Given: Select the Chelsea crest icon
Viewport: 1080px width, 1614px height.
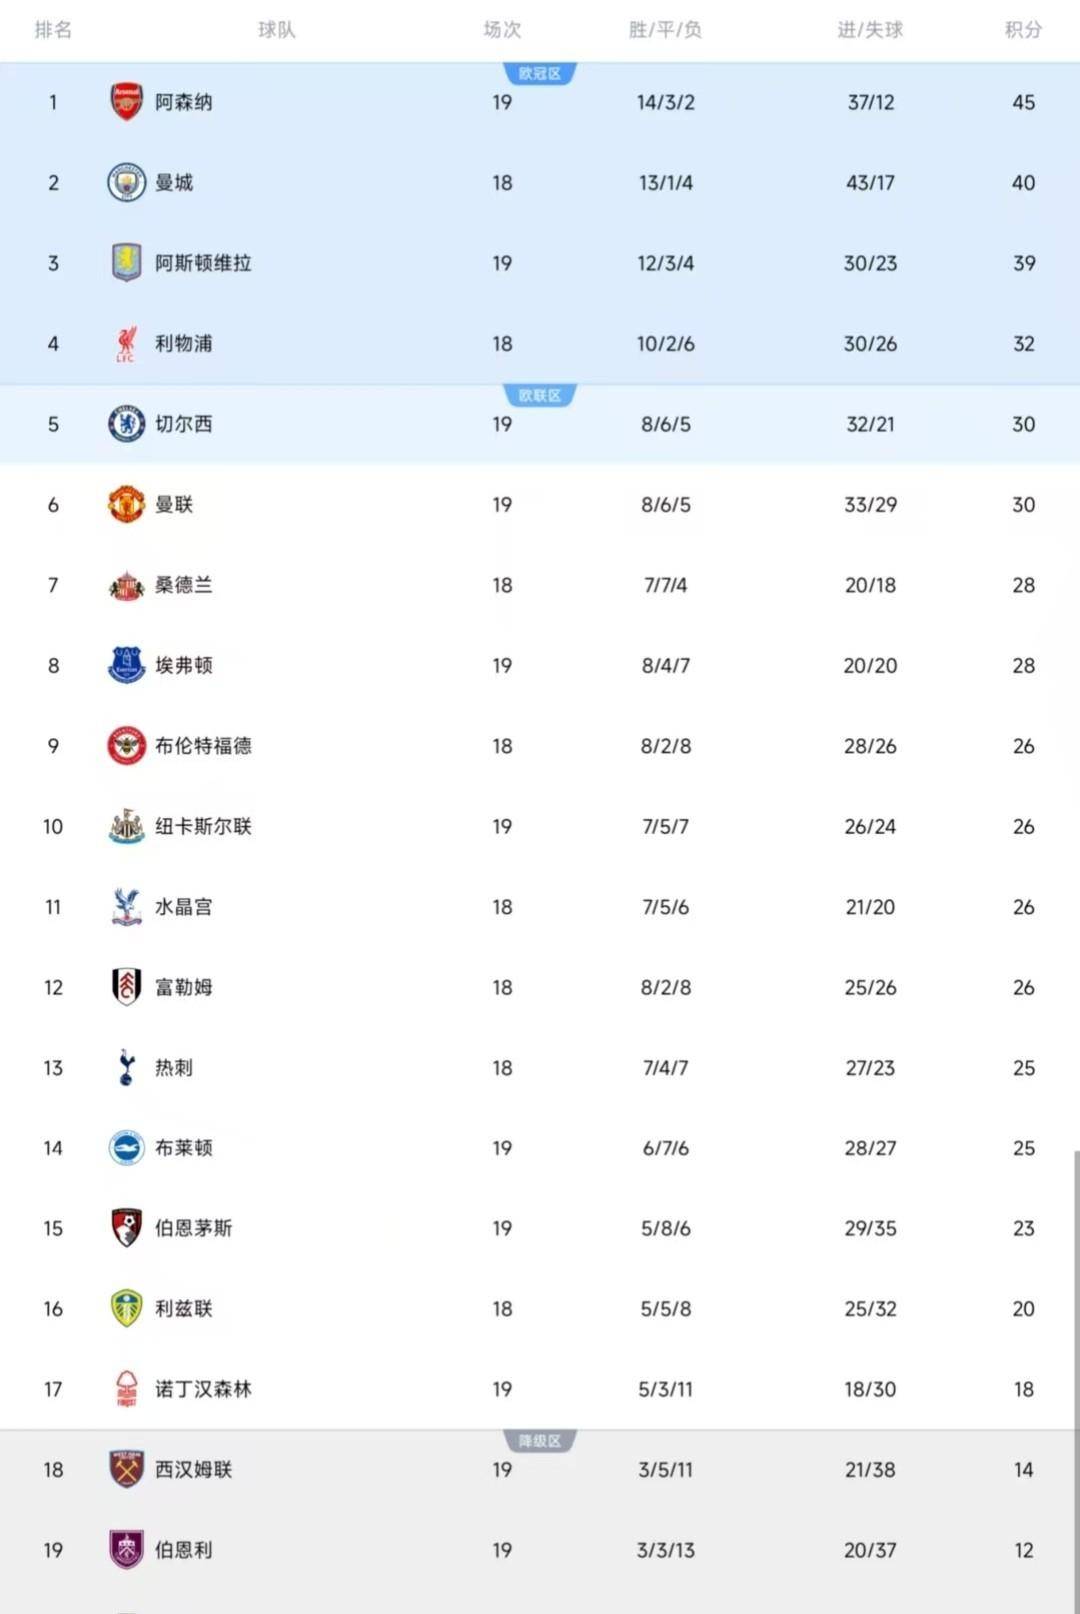Looking at the screenshot, I should point(126,424).
